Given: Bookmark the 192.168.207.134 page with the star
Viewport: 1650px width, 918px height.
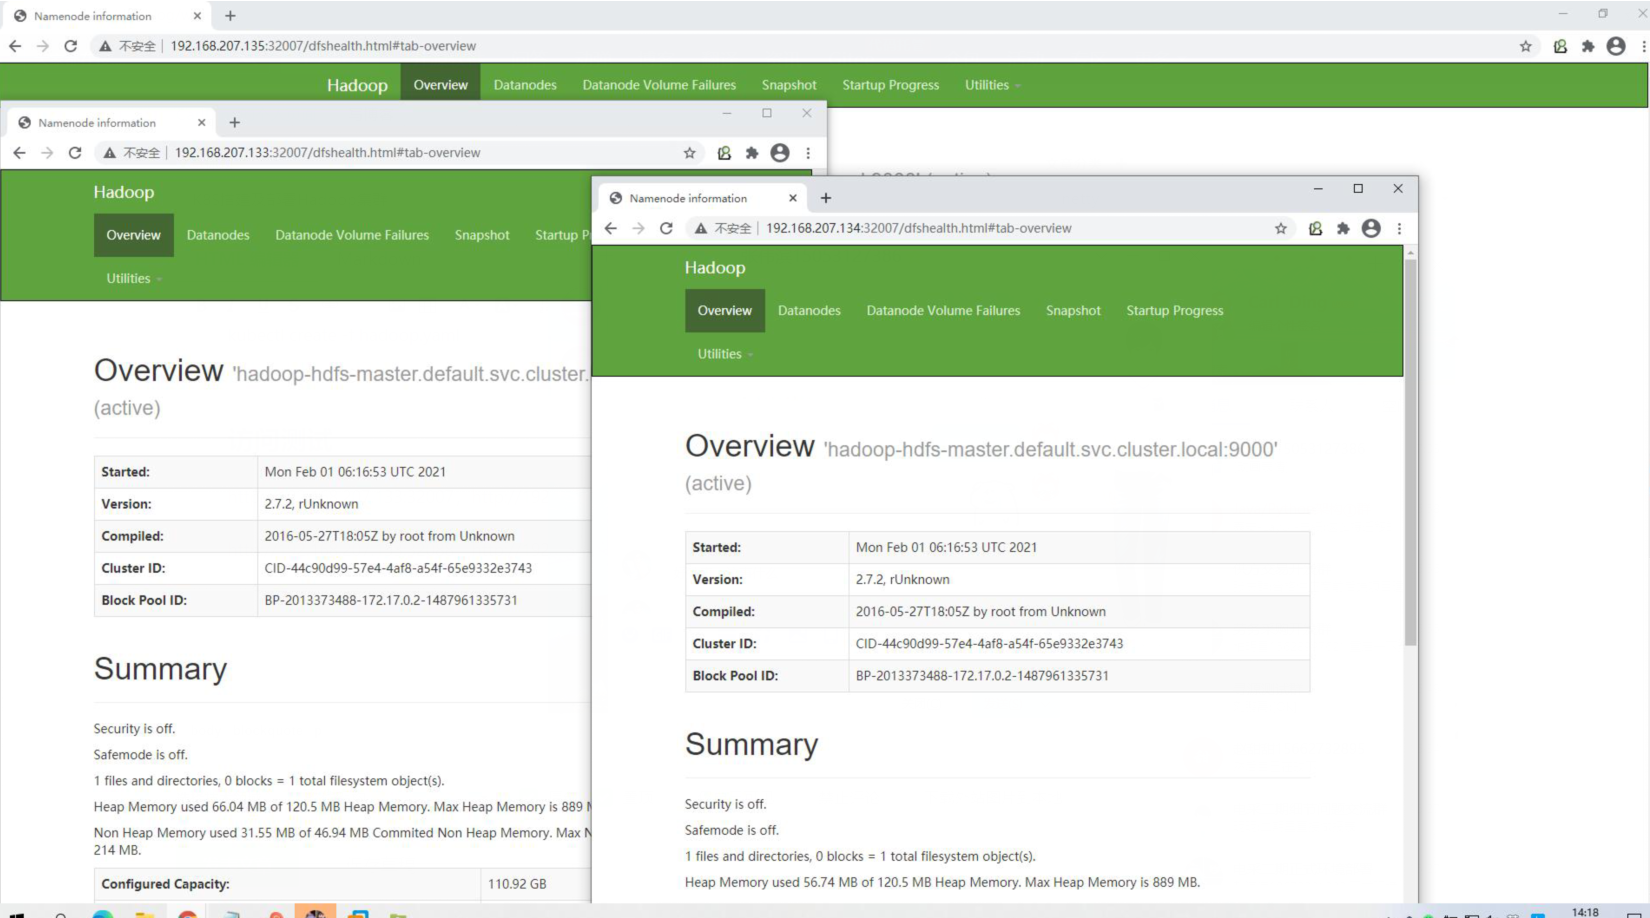Looking at the screenshot, I should pyautogui.click(x=1281, y=228).
